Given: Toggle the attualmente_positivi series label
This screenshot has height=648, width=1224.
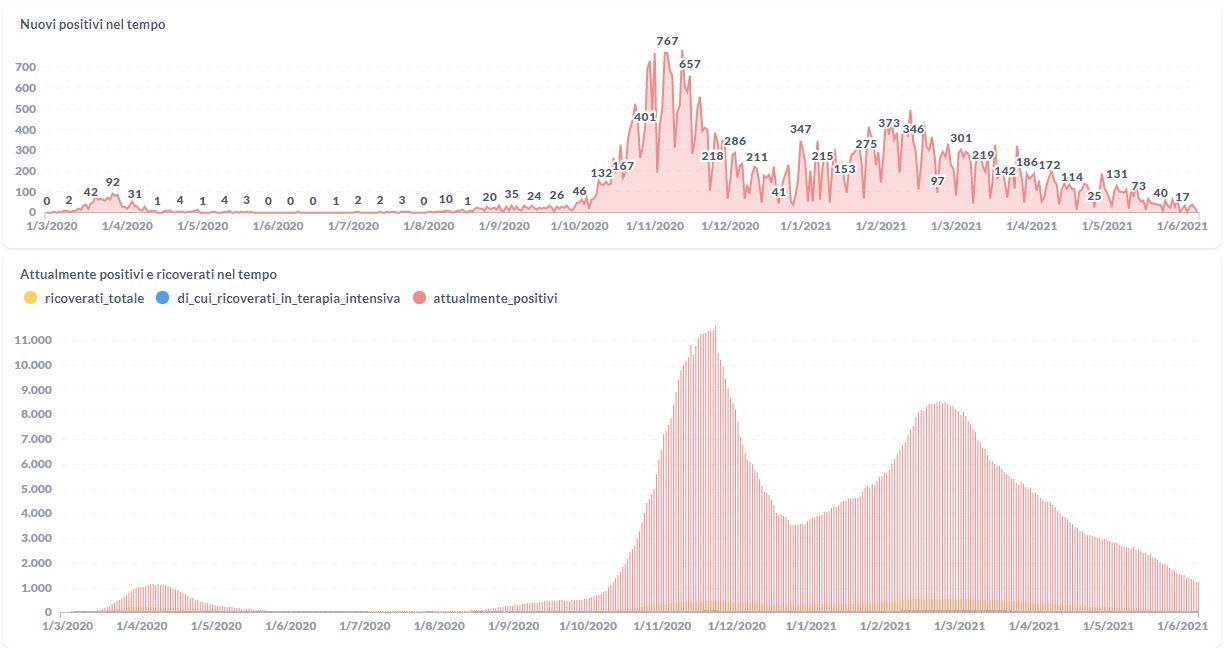Looking at the screenshot, I should pos(495,298).
